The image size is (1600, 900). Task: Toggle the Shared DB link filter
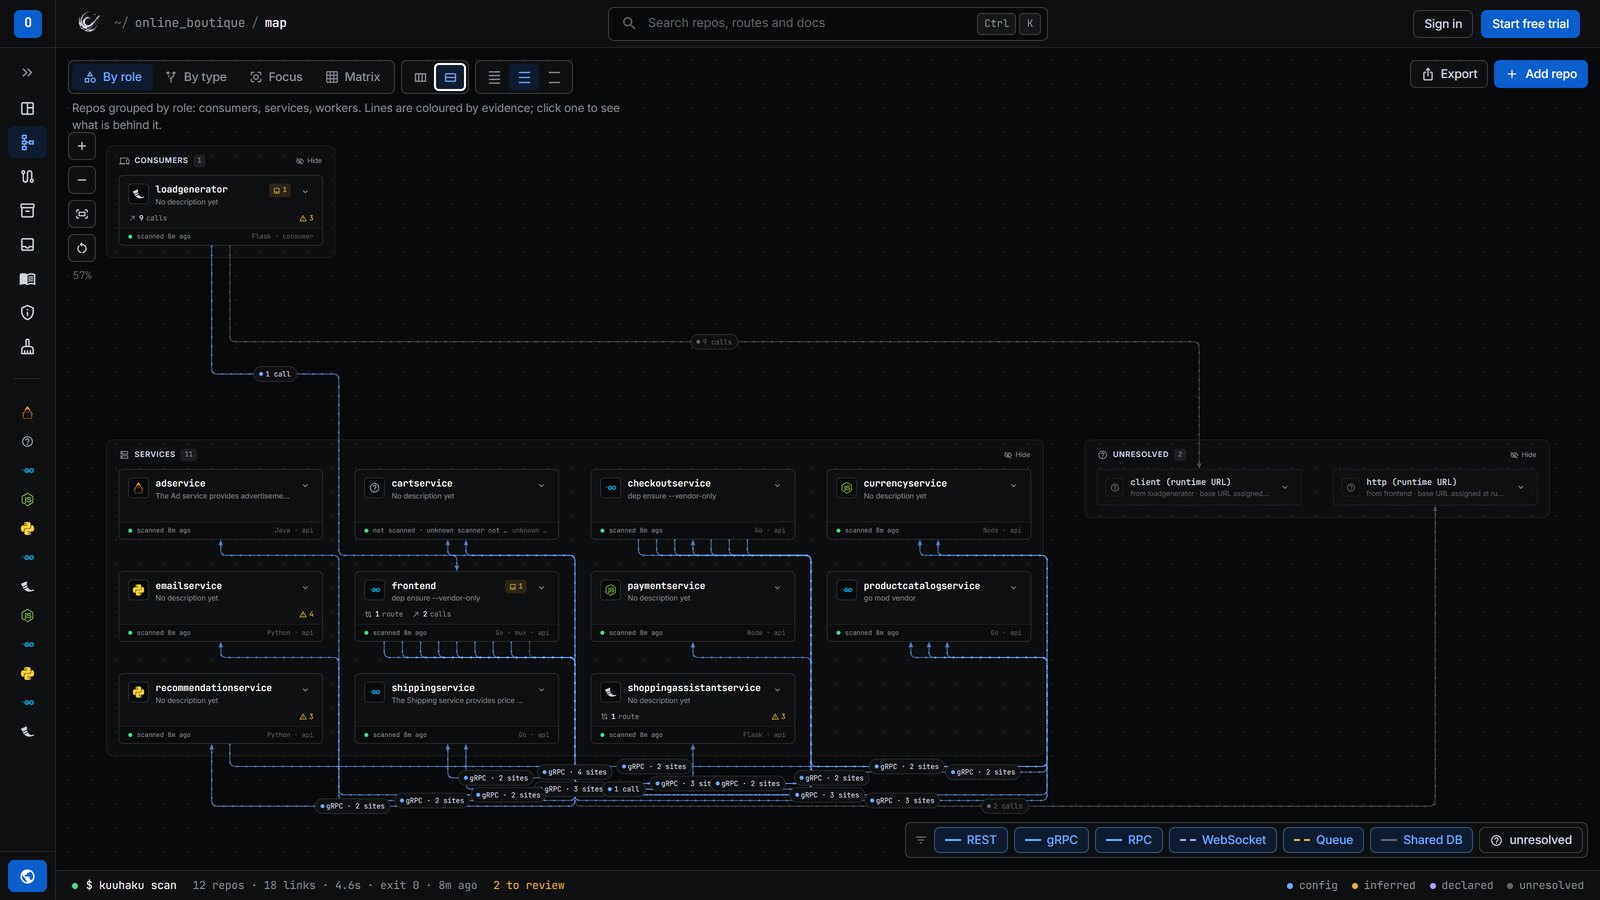[1422, 840]
